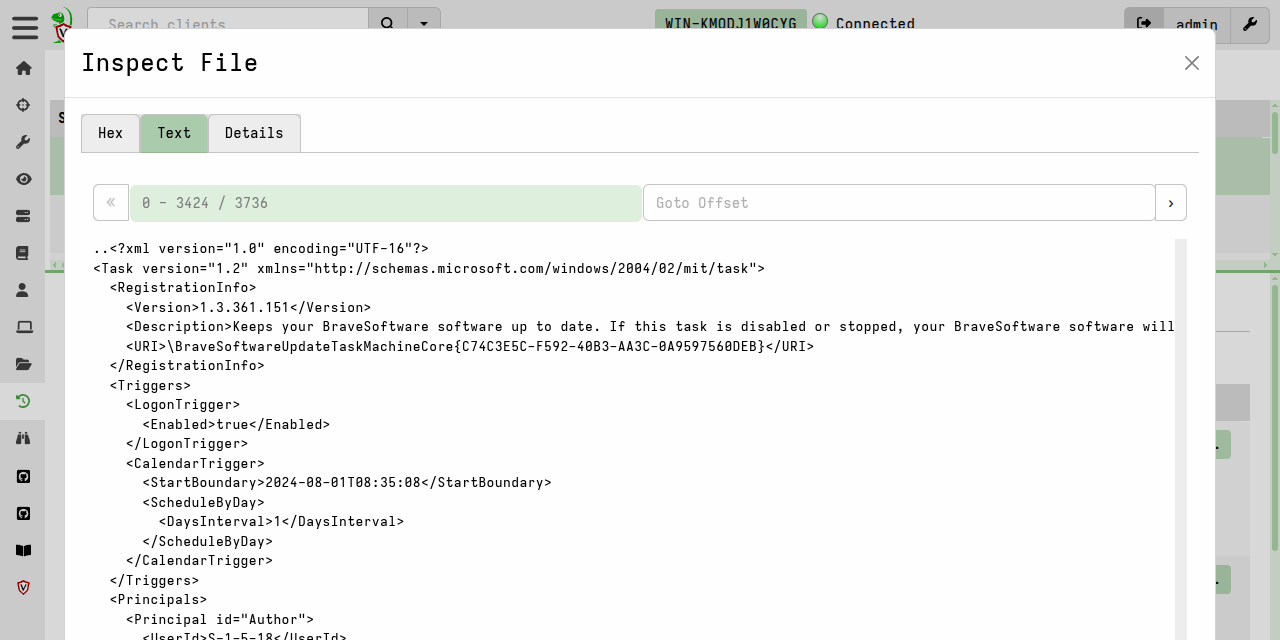
Task: Open the Details tab
Action: point(253,132)
